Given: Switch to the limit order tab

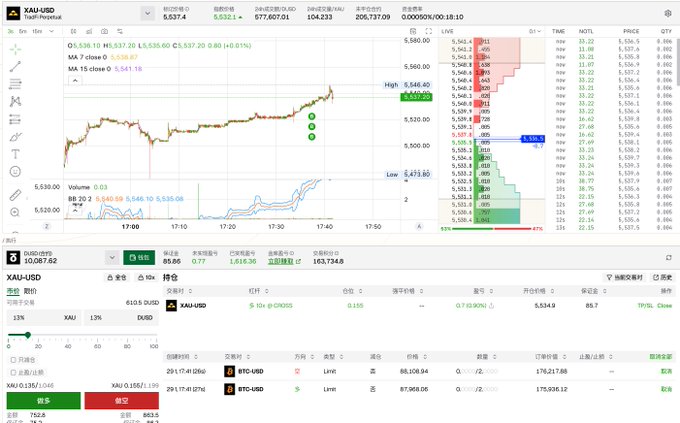Looking at the screenshot, I should [x=30, y=291].
